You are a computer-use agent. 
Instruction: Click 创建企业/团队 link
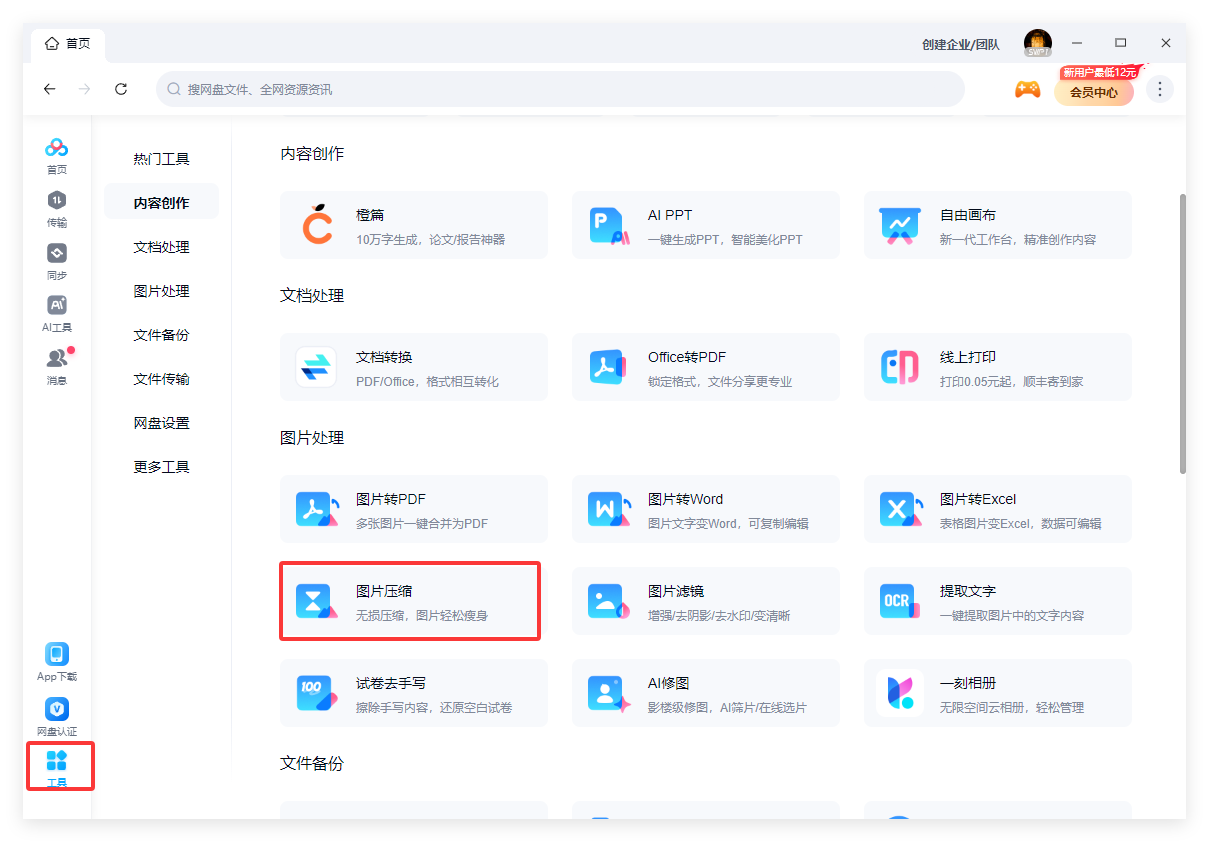coord(960,44)
